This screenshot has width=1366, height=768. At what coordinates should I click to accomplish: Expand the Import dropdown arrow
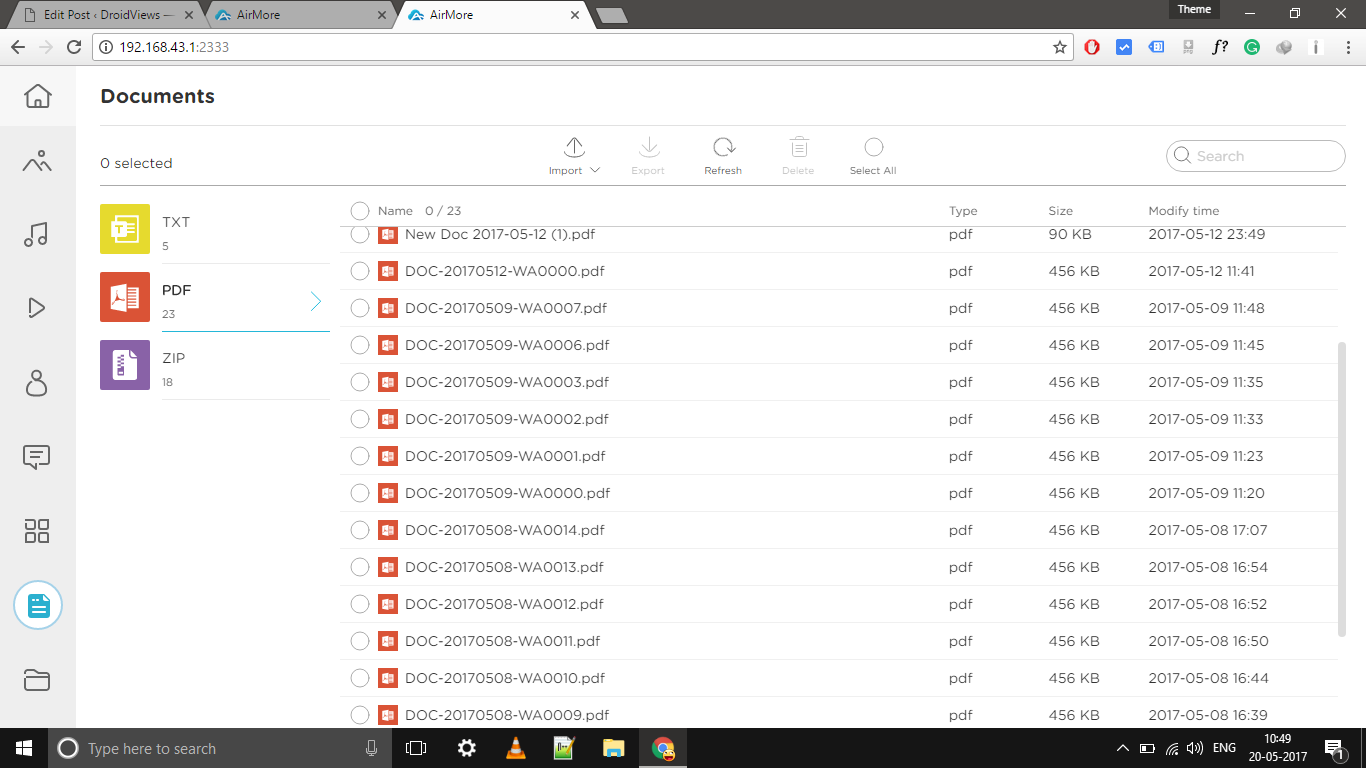click(595, 170)
